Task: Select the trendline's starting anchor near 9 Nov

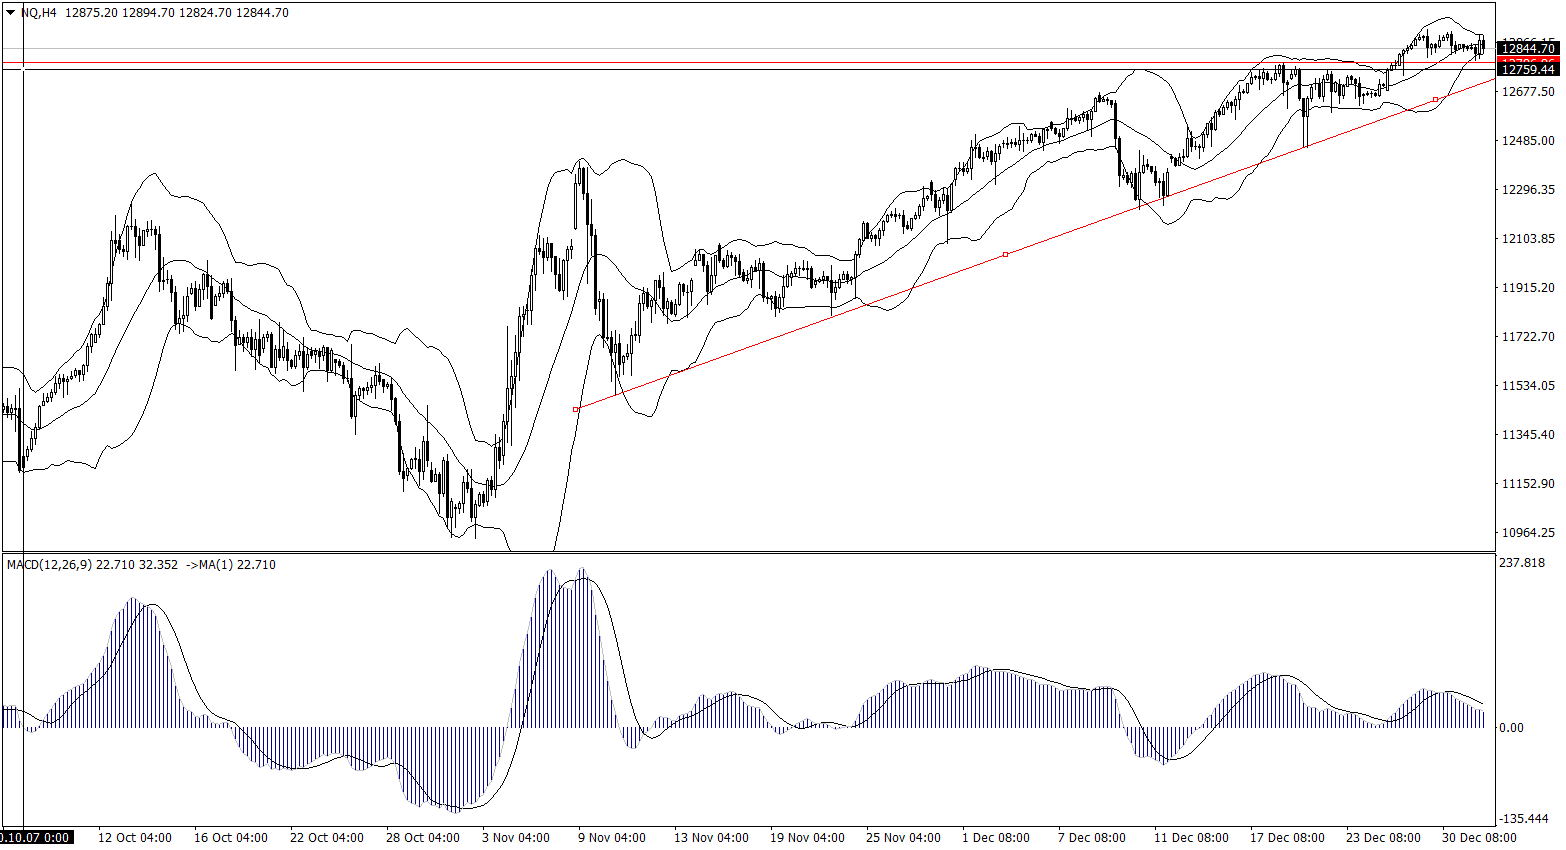Action: tap(575, 409)
